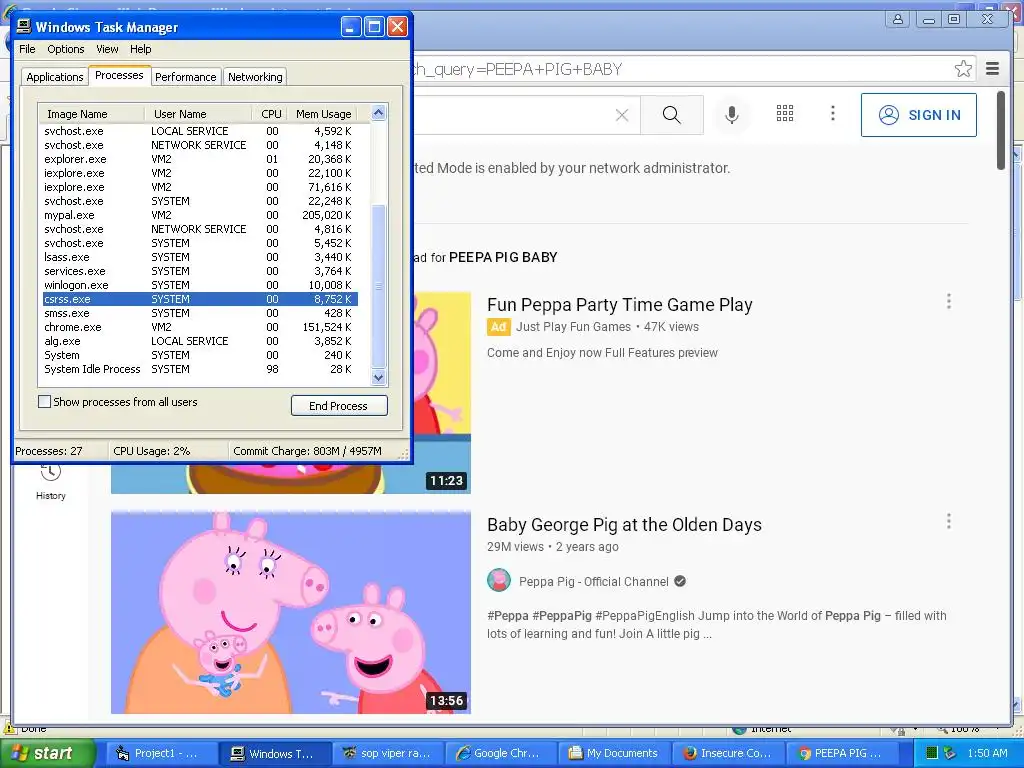
Task: Select the lsass.exe process row
Action: pos(200,257)
